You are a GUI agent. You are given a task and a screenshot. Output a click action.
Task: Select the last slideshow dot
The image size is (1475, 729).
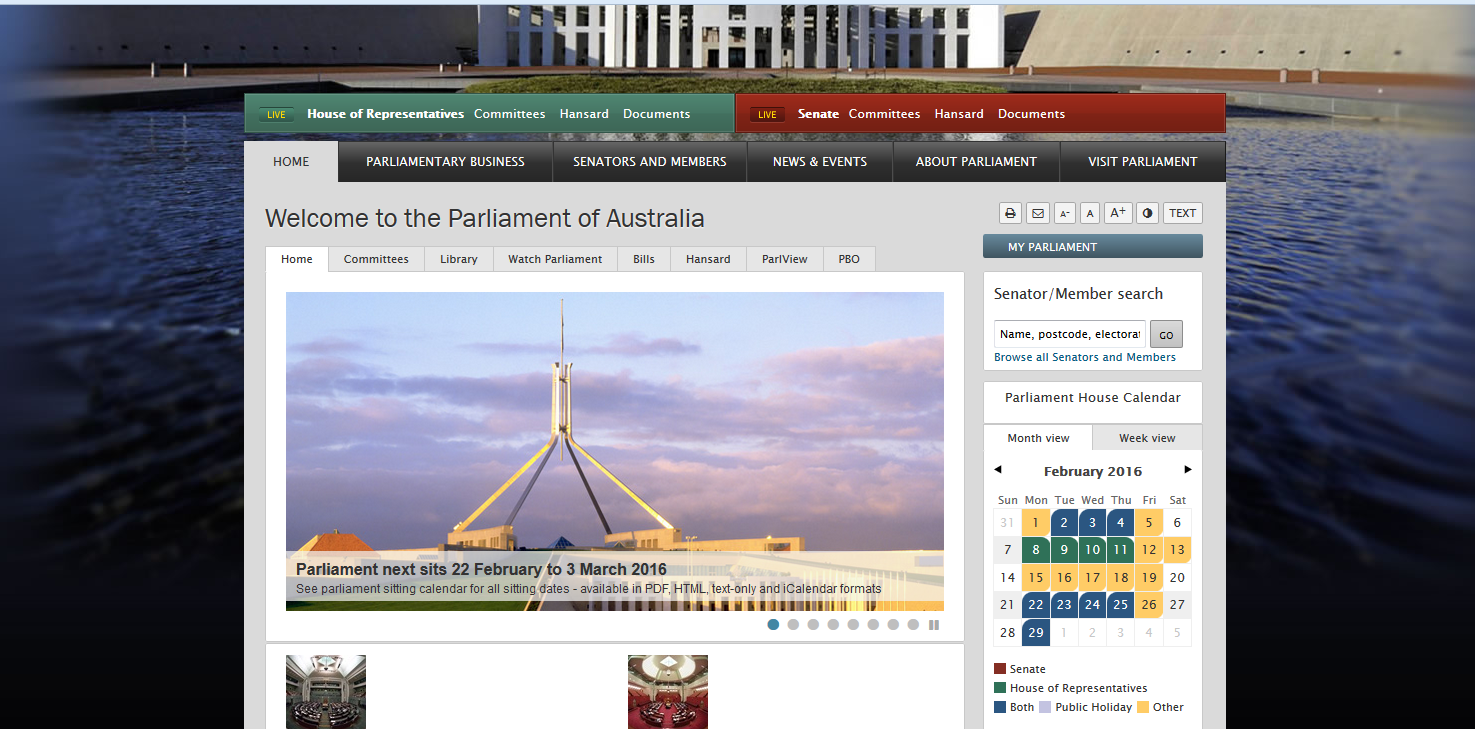913,625
